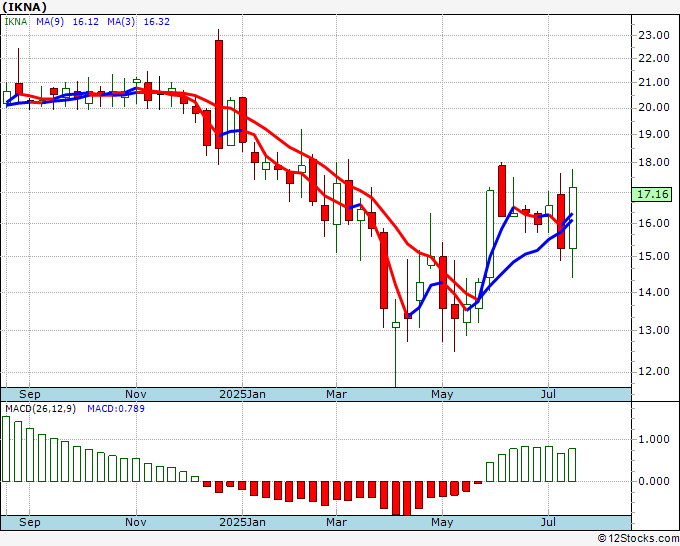Click the MACD(26,12,9) indicator label
The height and width of the screenshot is (546, 680).
click(x=40, y=409)
